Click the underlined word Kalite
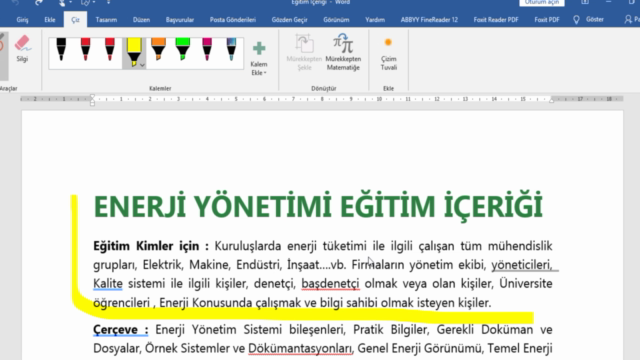 pyautogui.click(x=108, y=284)
